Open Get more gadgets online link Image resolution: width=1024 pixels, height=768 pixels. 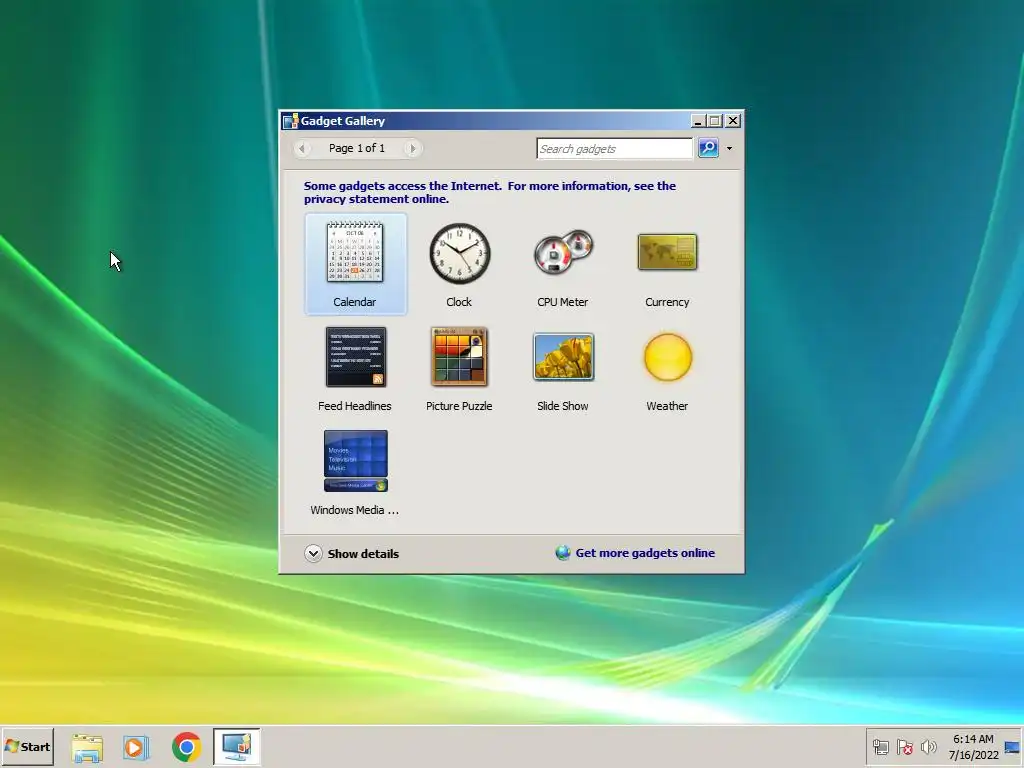645,552
